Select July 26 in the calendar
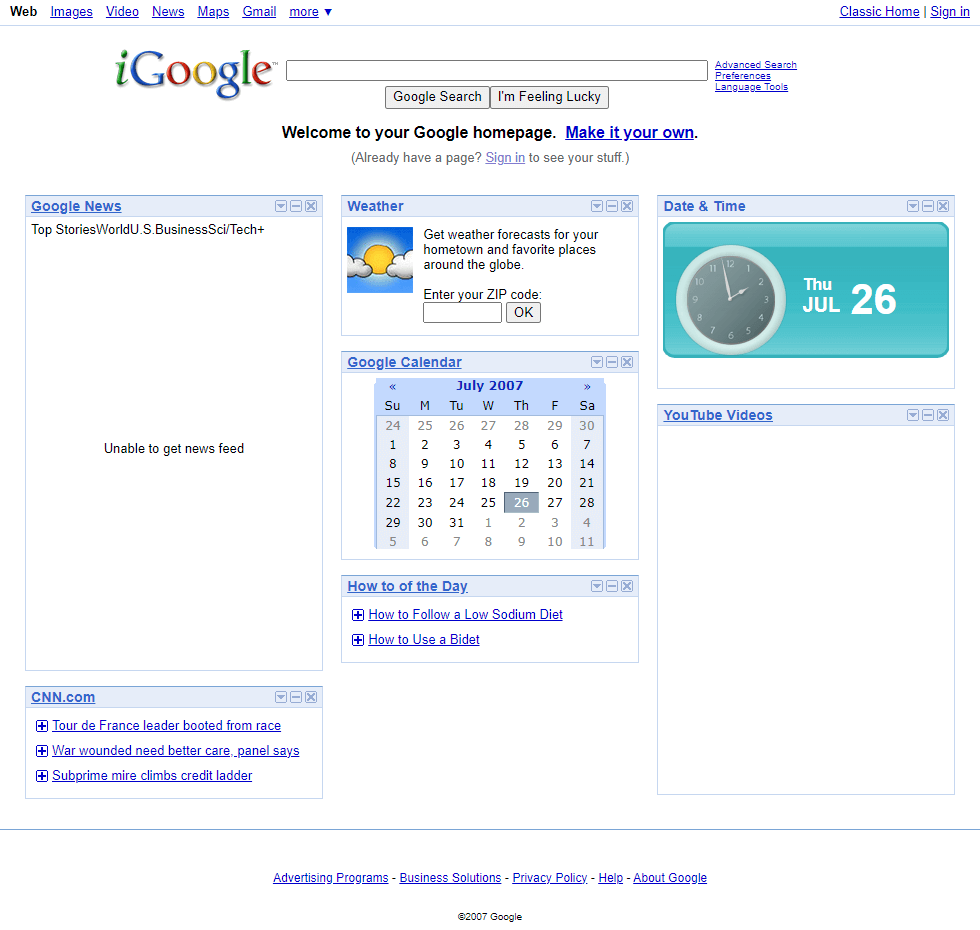The image size is (980, 930). point(521,502)
